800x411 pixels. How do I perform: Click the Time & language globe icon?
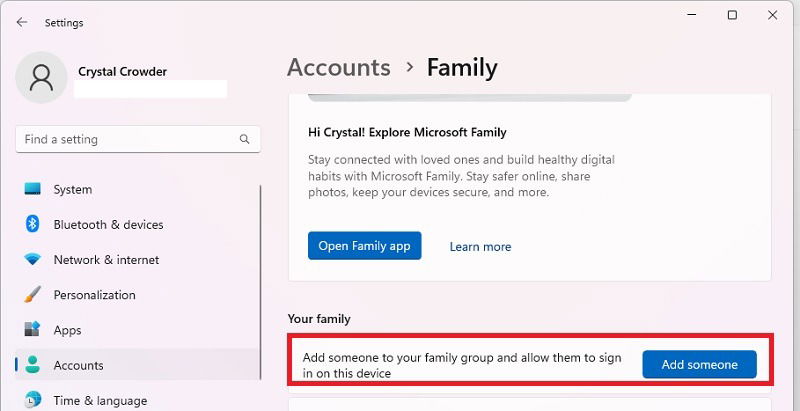32,400
